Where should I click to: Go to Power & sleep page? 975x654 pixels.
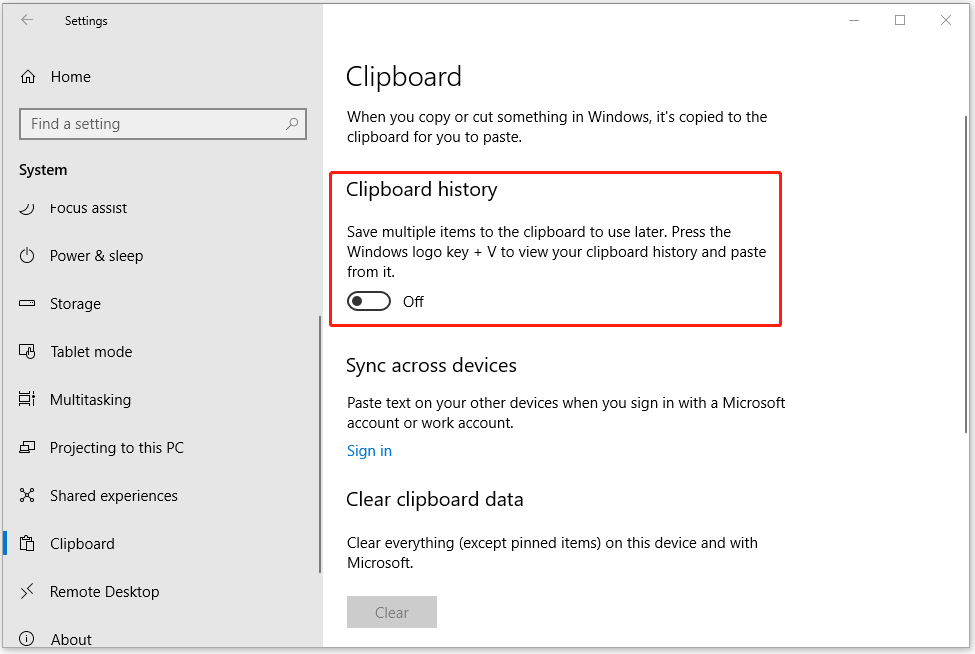(x=96, y=256)
